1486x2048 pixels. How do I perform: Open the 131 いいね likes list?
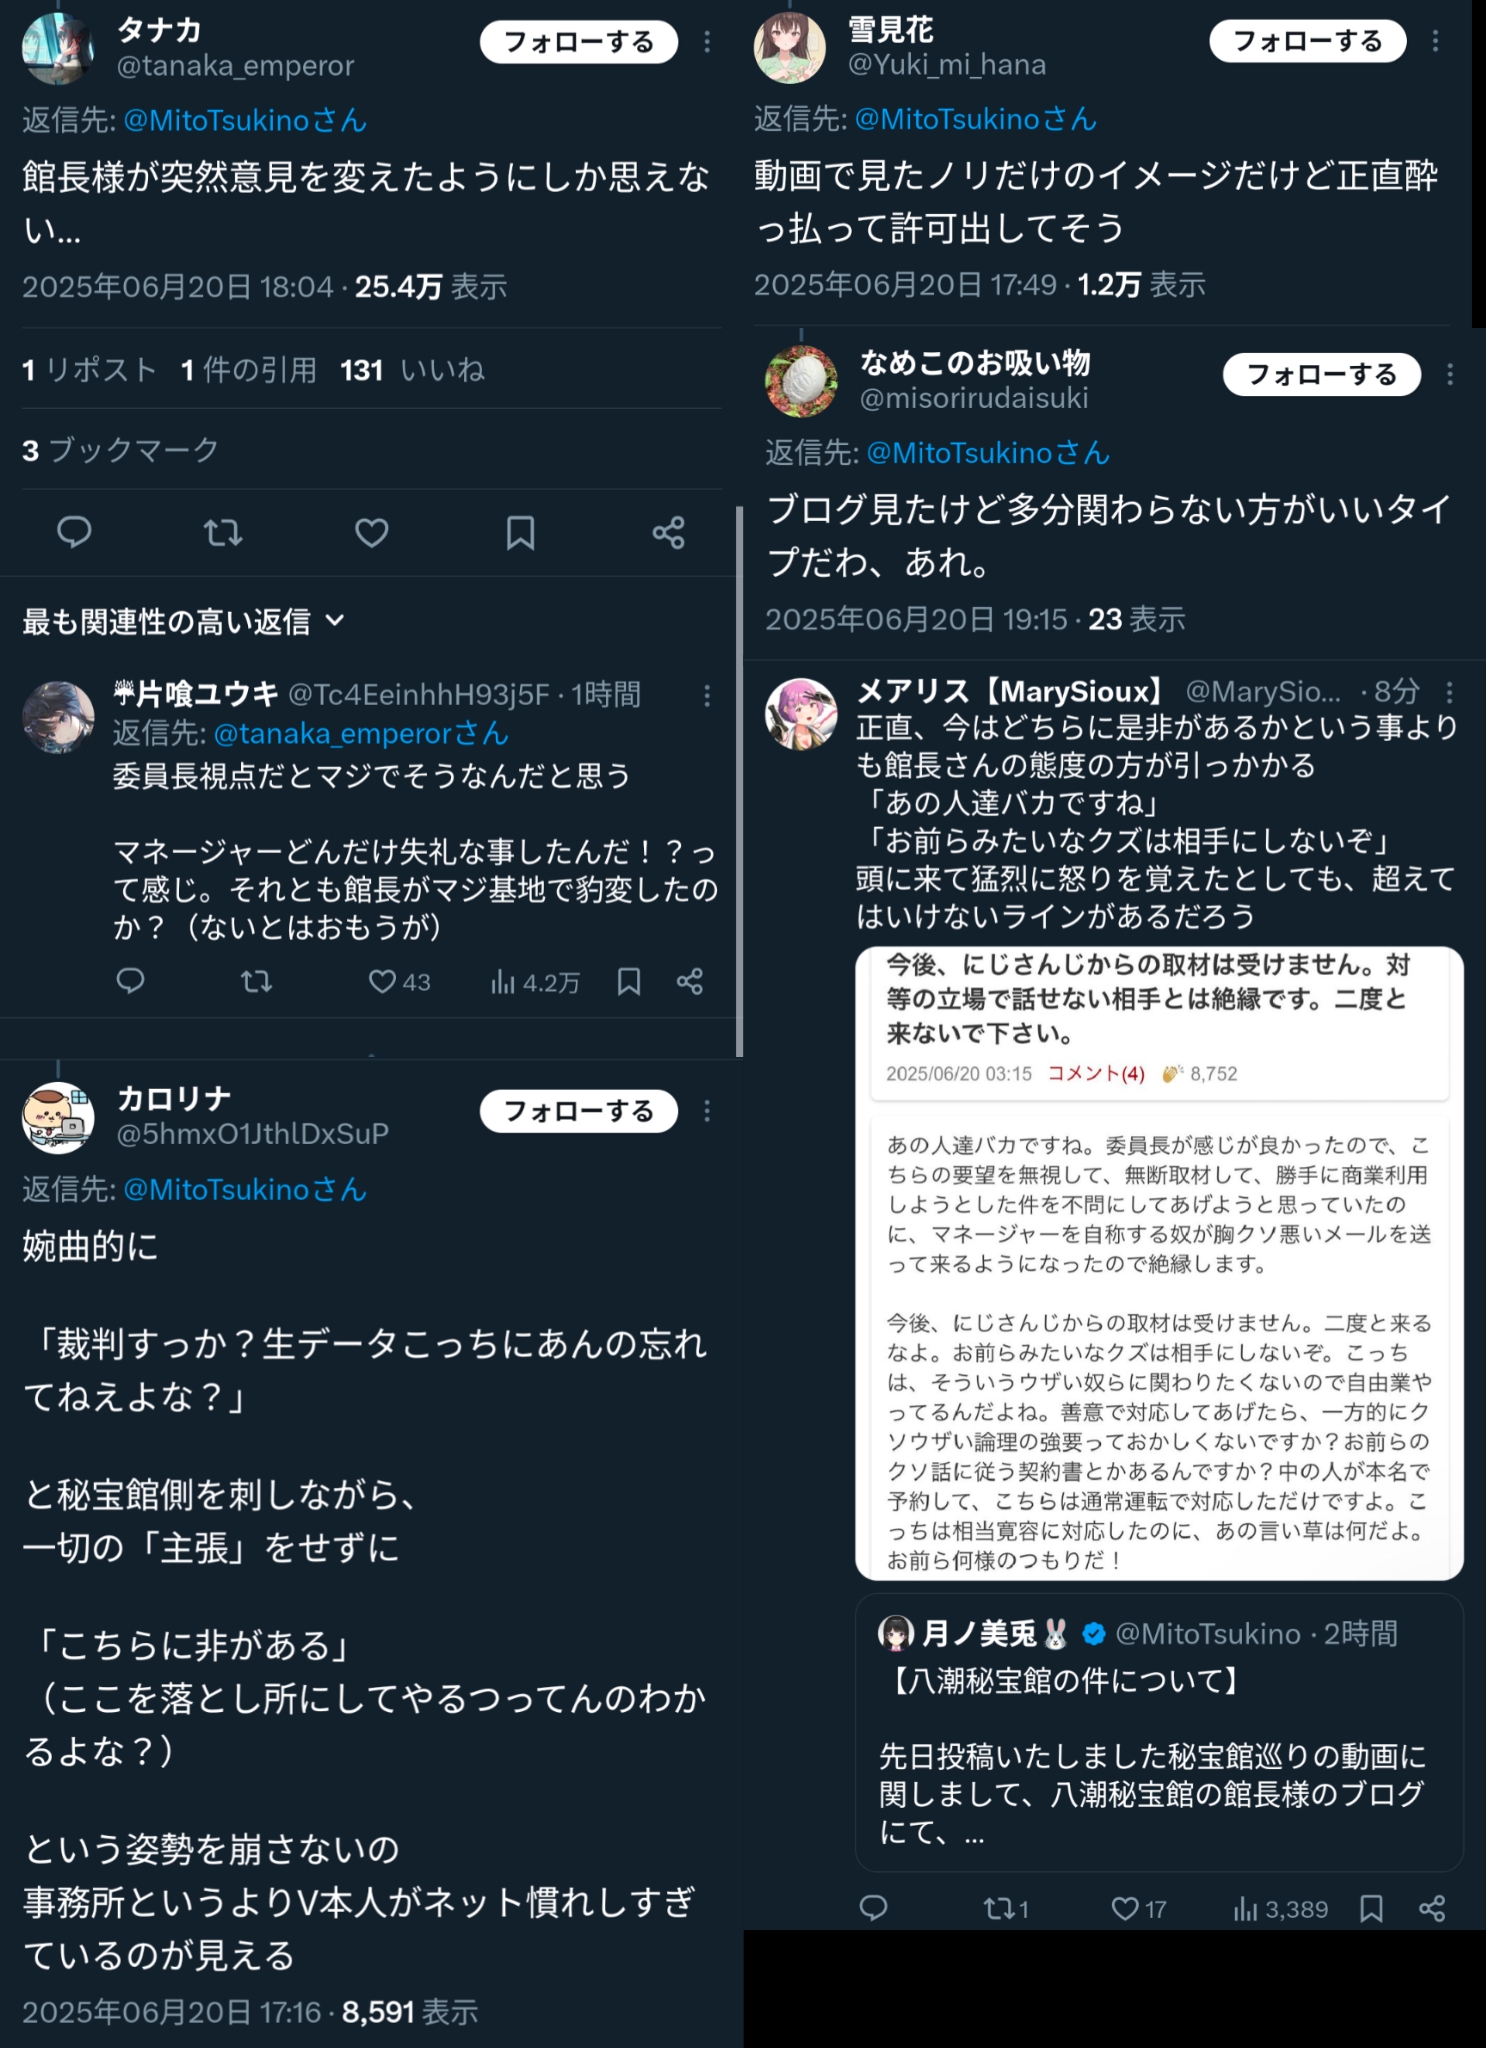click(x=412, y=370)
